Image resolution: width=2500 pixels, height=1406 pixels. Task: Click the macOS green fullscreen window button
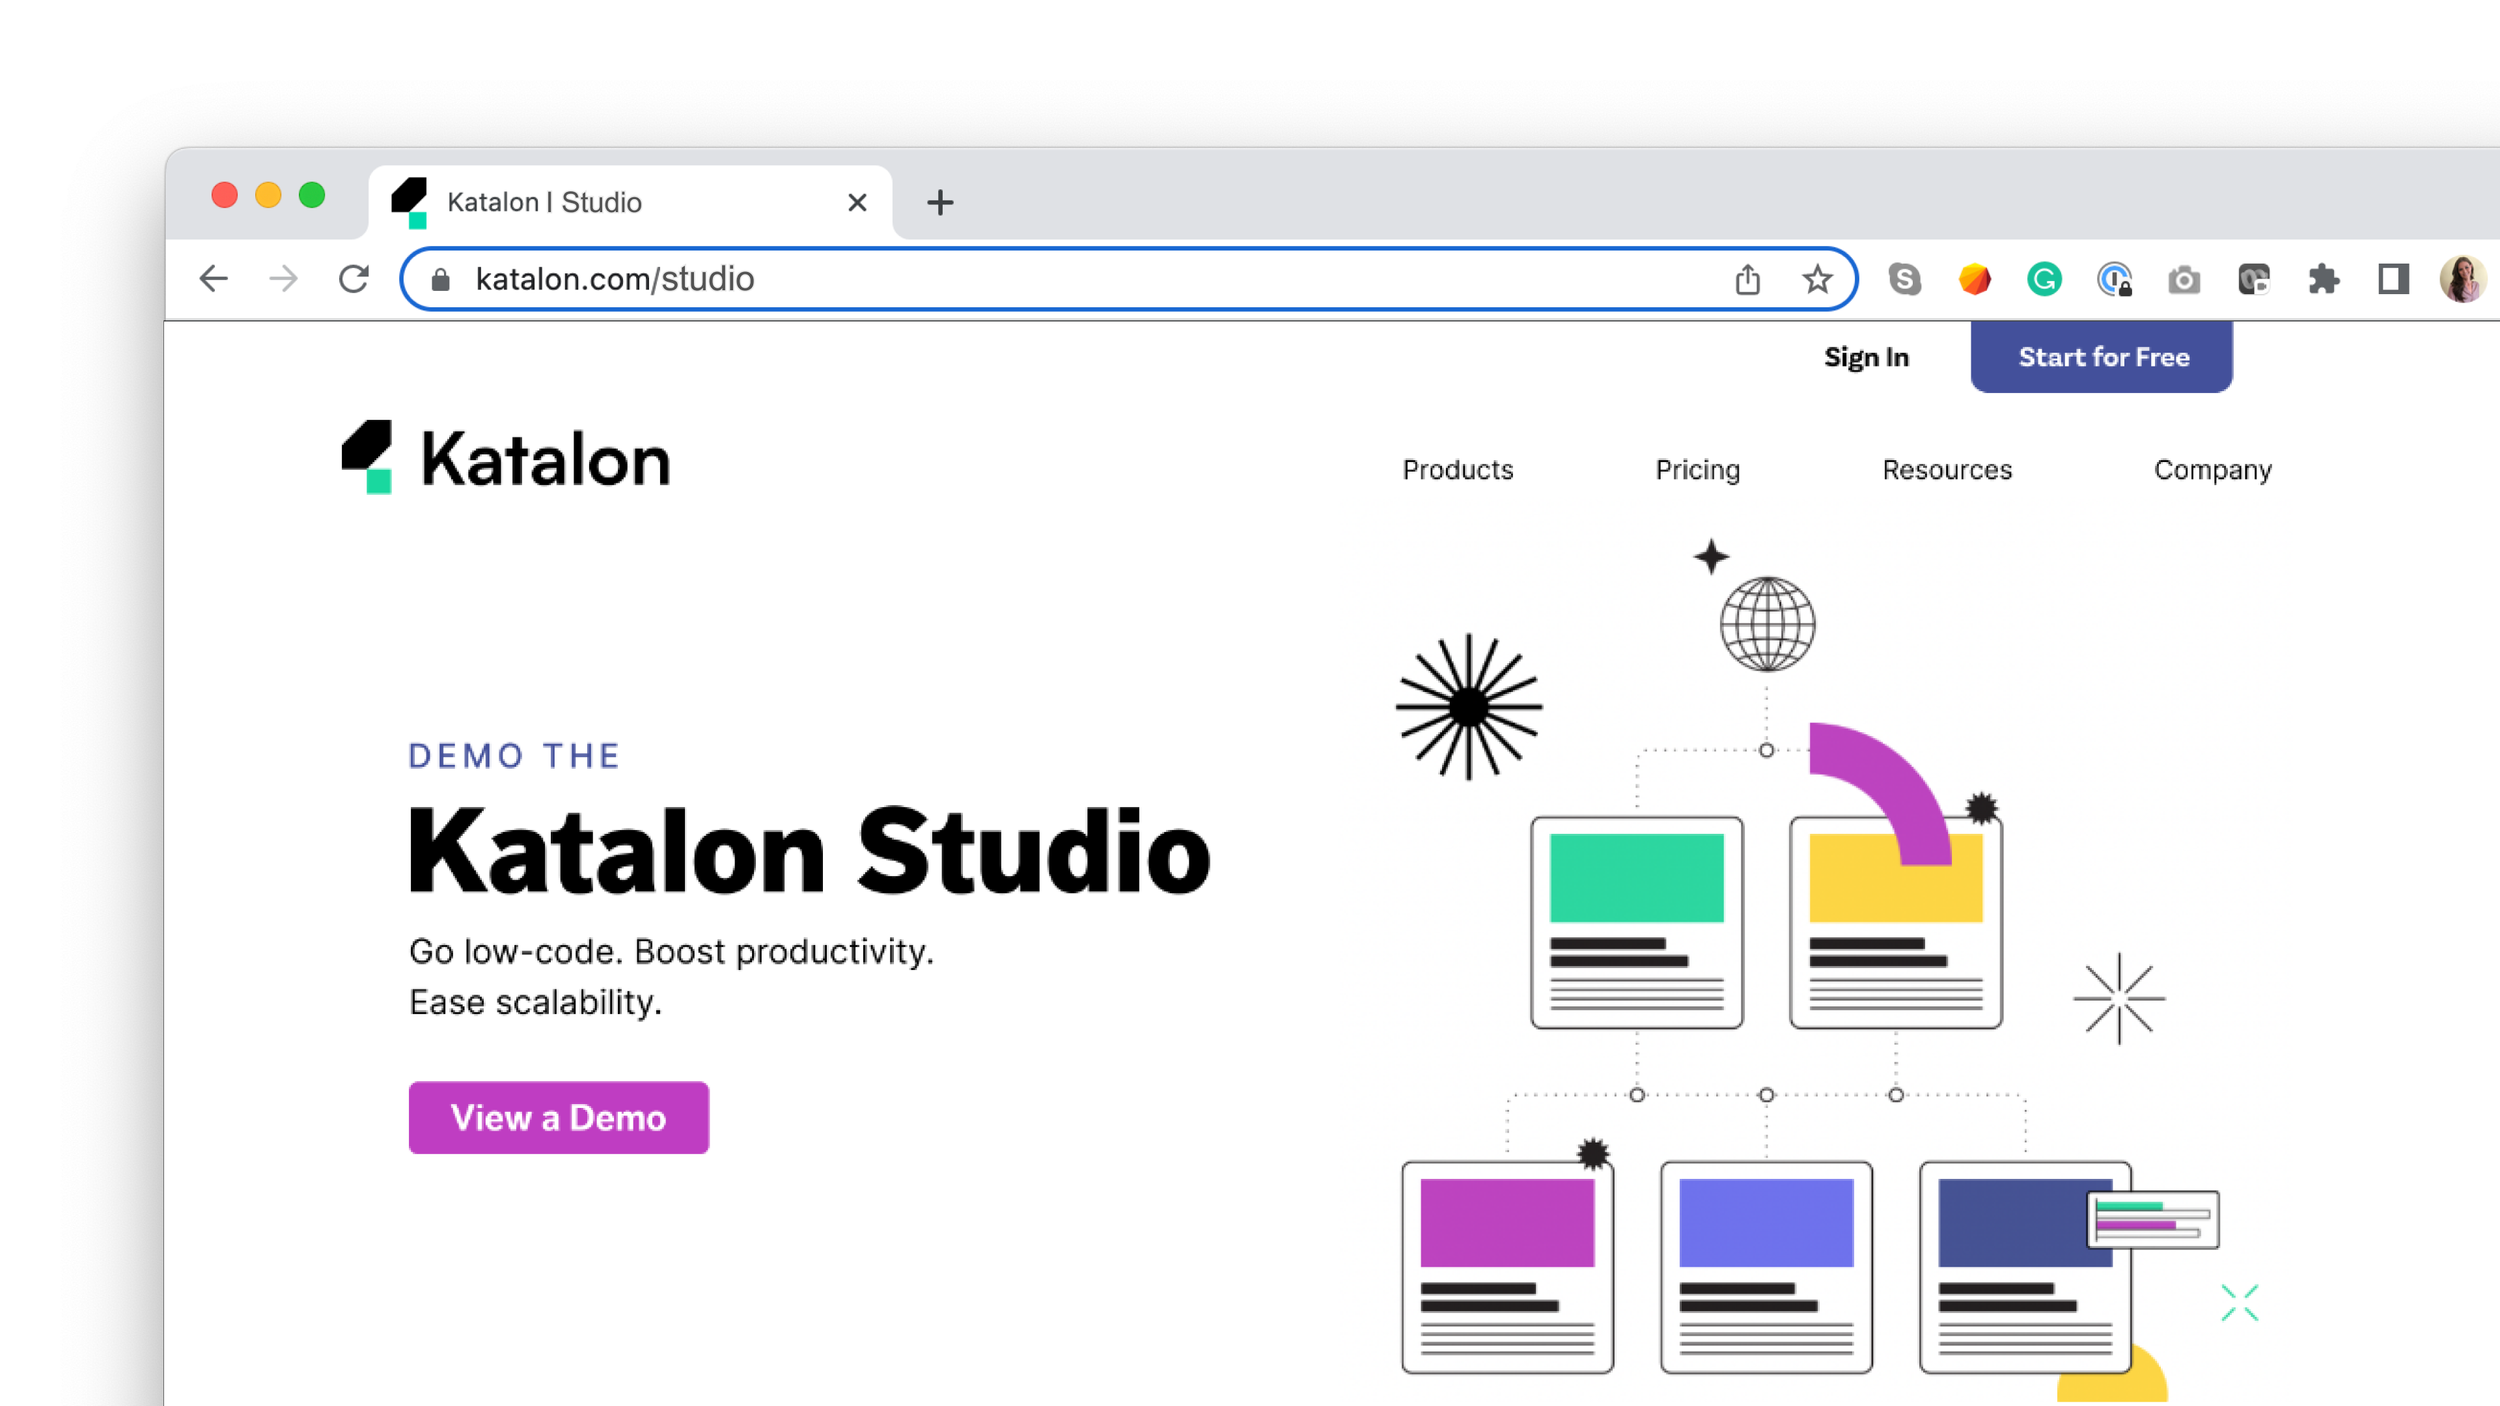pos(312,195)
